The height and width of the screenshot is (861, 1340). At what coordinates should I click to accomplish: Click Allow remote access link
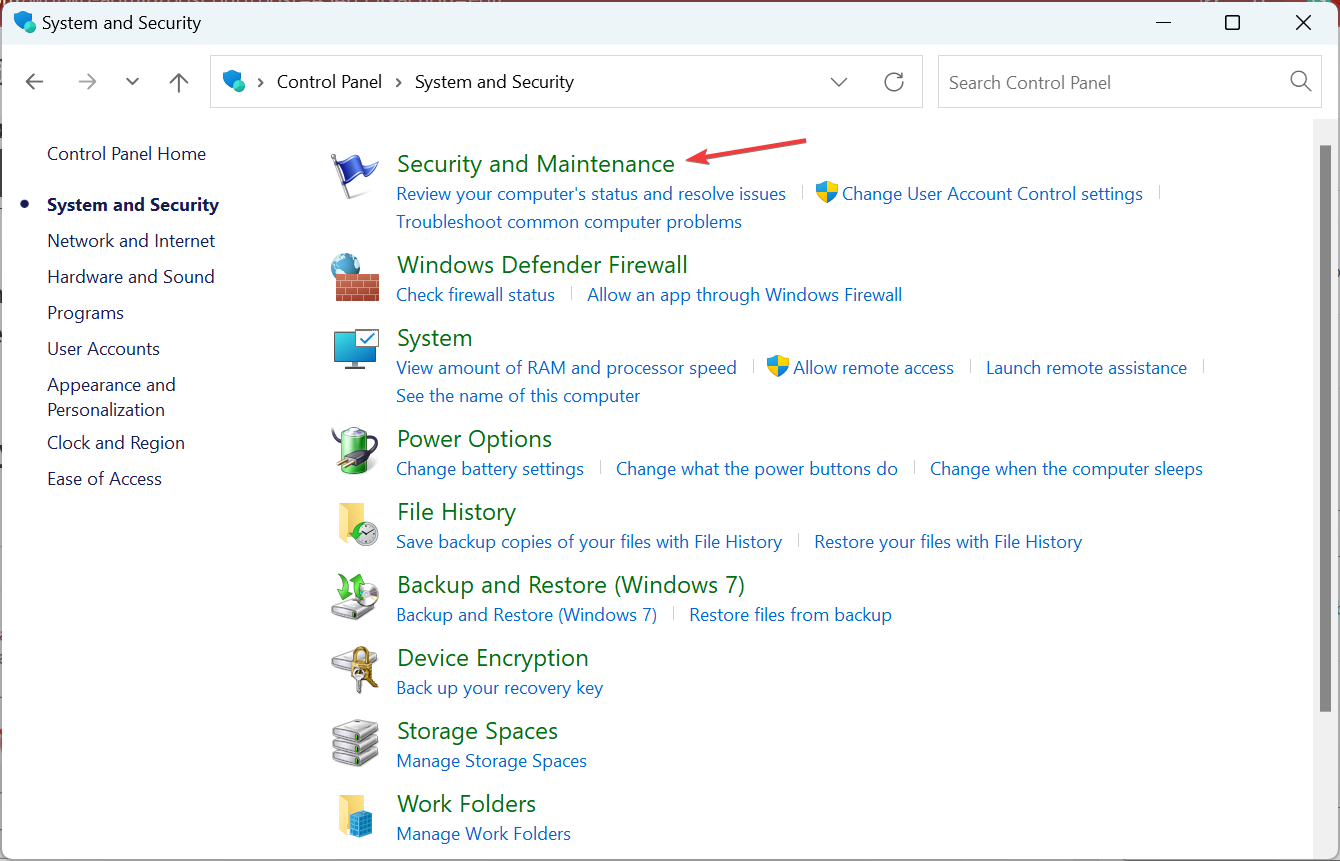point(873,368)
